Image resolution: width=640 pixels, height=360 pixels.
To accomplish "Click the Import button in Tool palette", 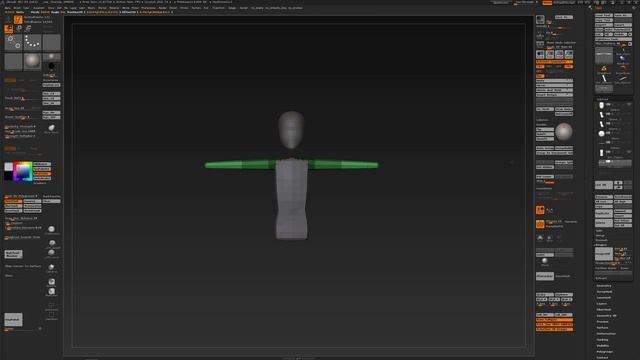I will point(604,25).
